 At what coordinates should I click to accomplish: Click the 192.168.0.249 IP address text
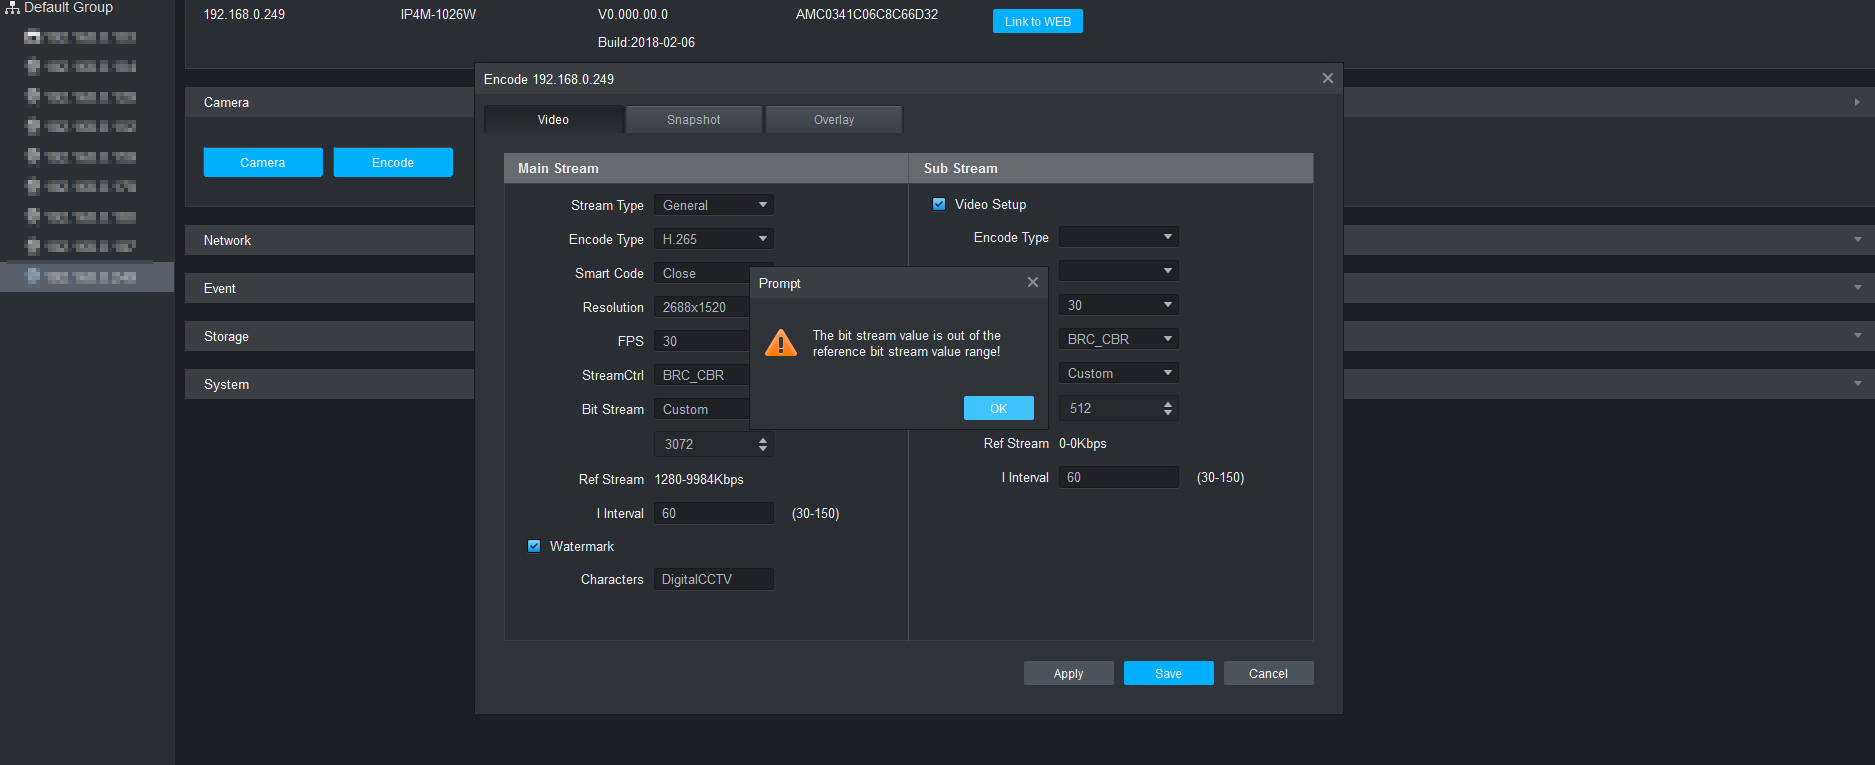click(x=244, y=14)
